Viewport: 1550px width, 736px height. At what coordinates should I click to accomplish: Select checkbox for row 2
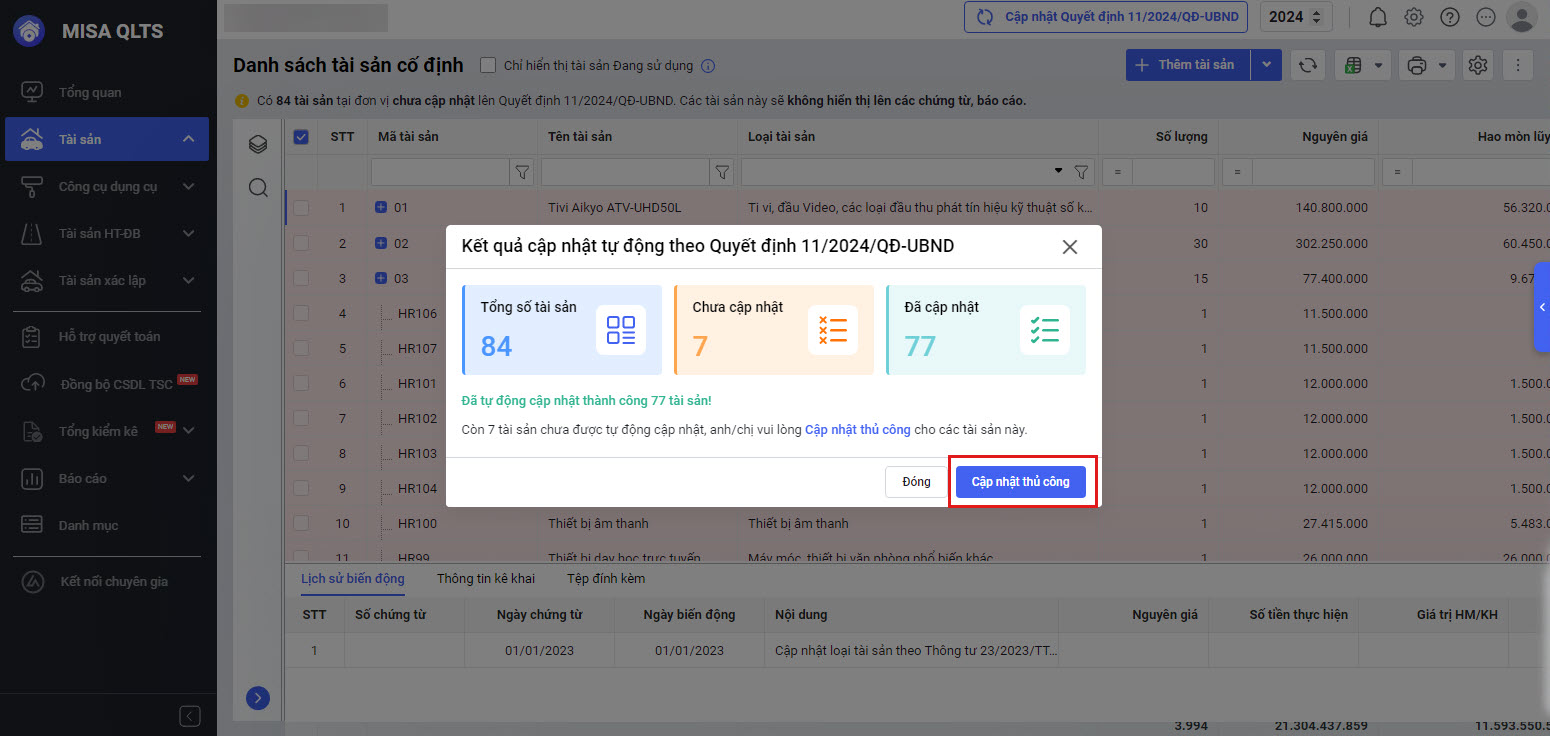tap(301, 243)
